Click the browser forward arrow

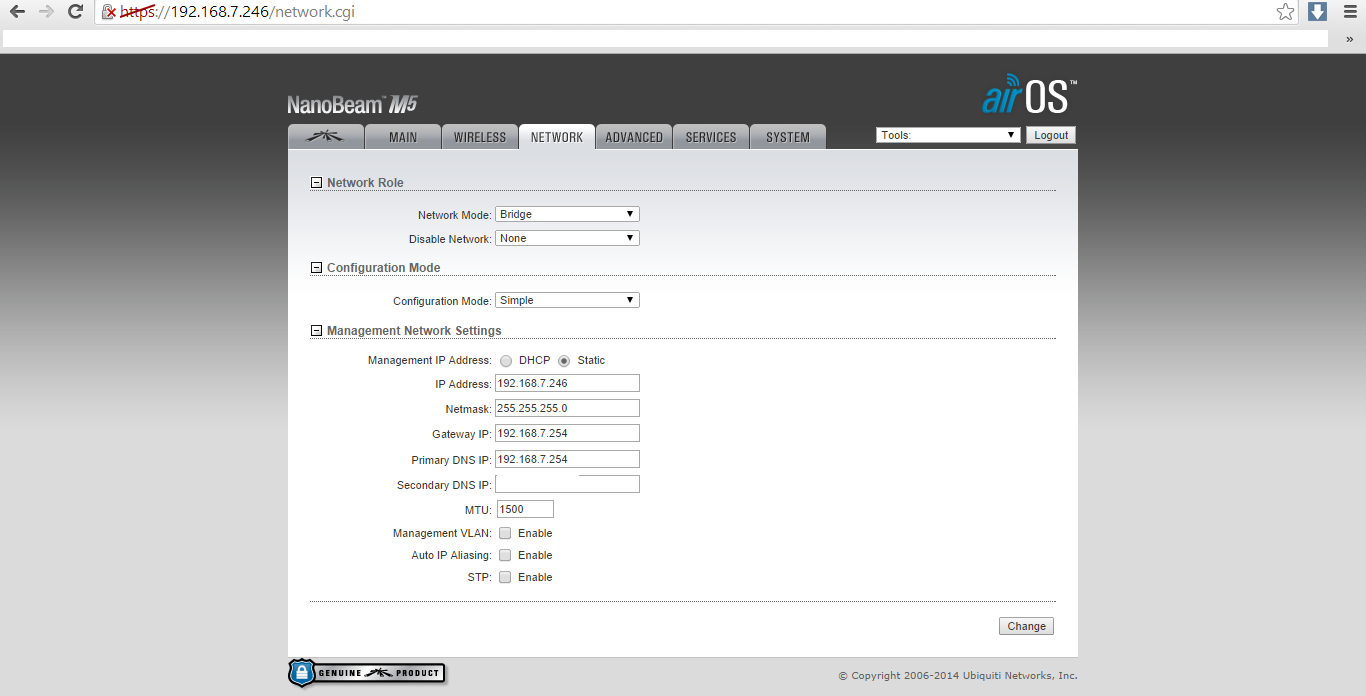click(x=46, y=12)
